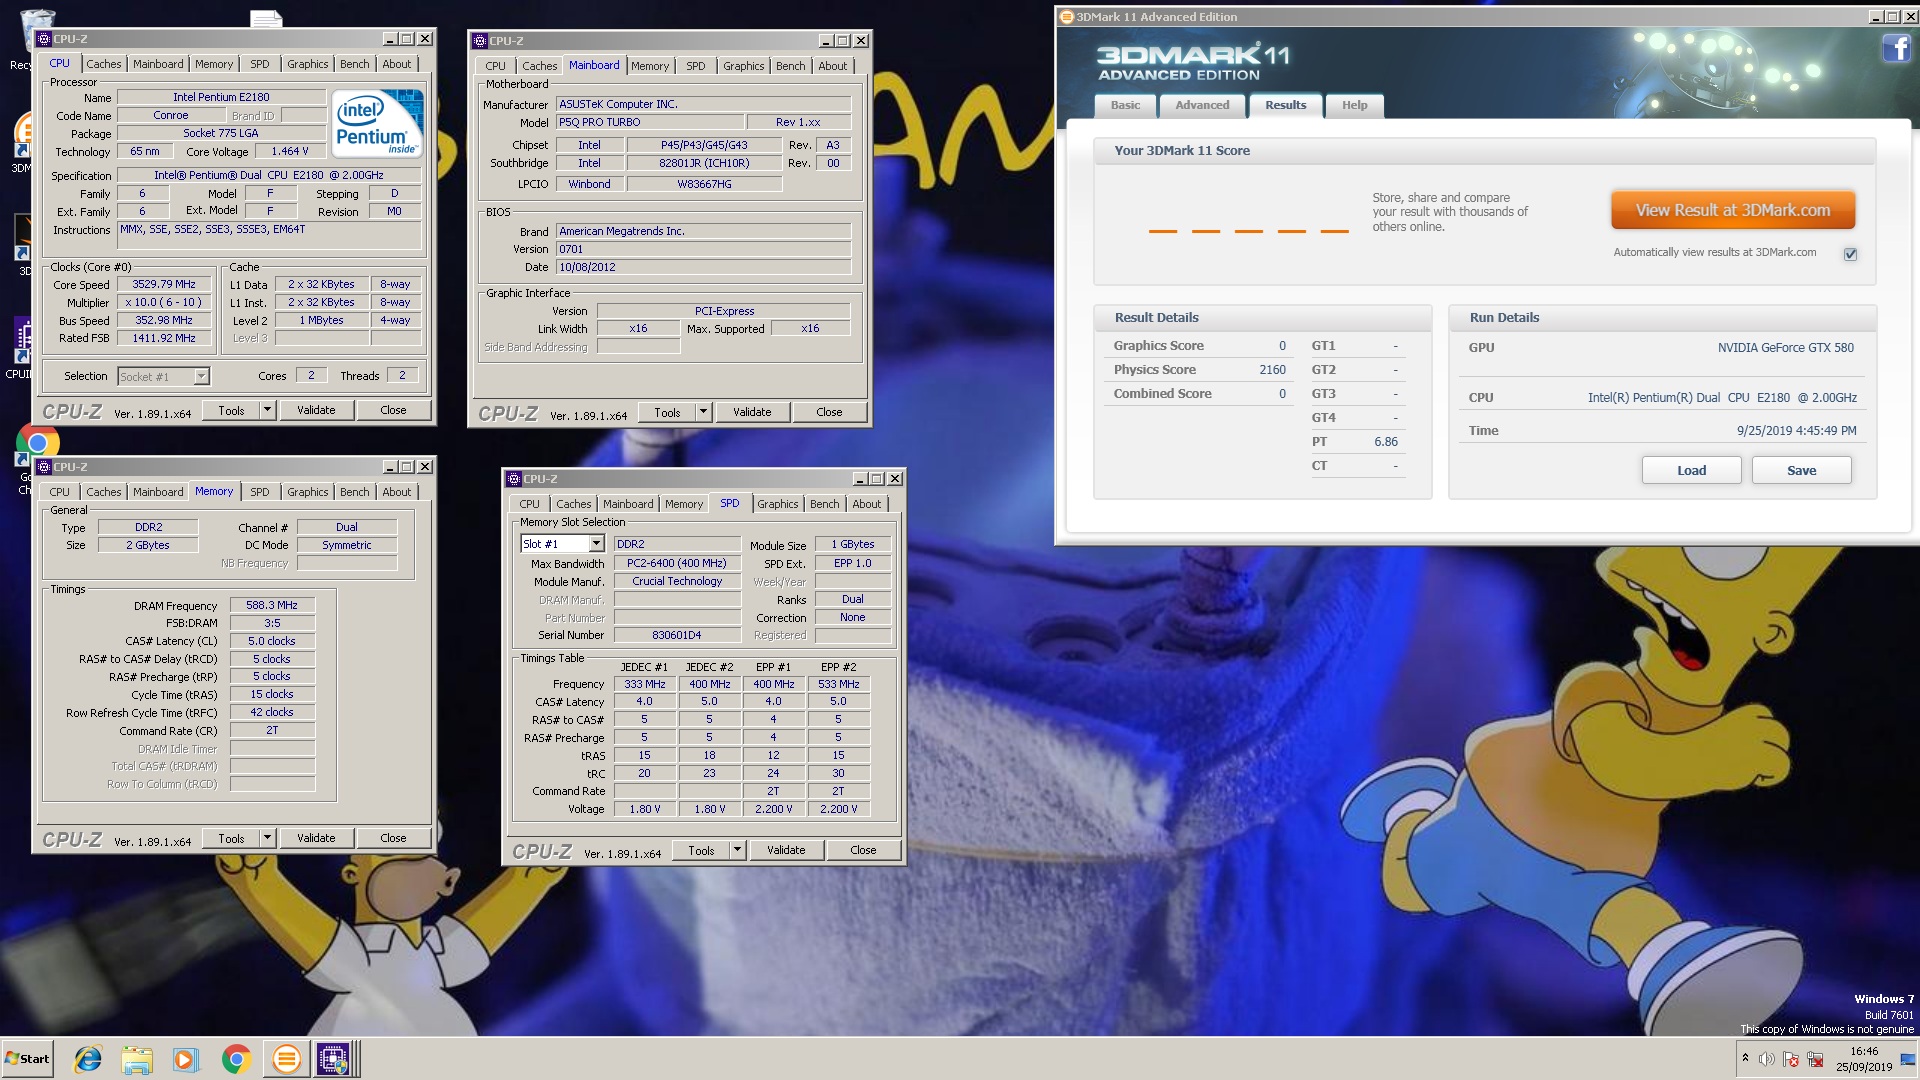Show hidden system tray icons
The height and width of the screenshot is (1080, 1920).
[x=1745, y=1058]
